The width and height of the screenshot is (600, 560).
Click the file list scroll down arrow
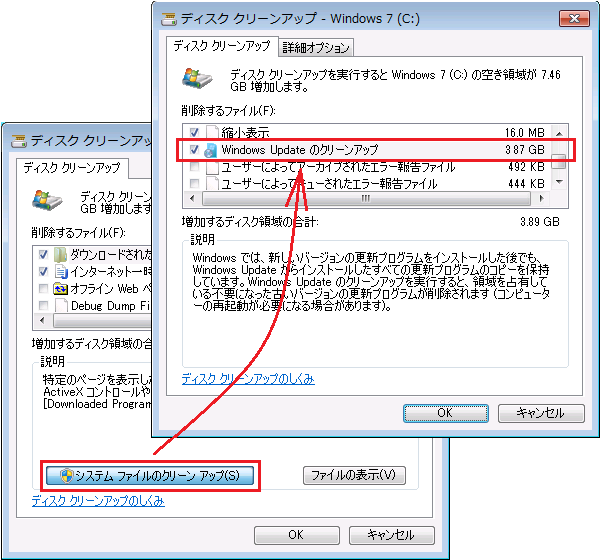coord(559,182)
